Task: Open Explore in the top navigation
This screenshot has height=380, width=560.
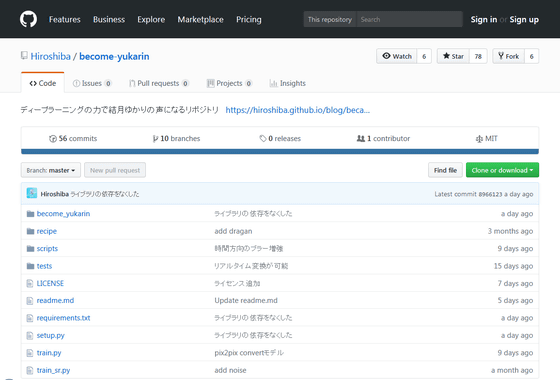Action: 151,19
